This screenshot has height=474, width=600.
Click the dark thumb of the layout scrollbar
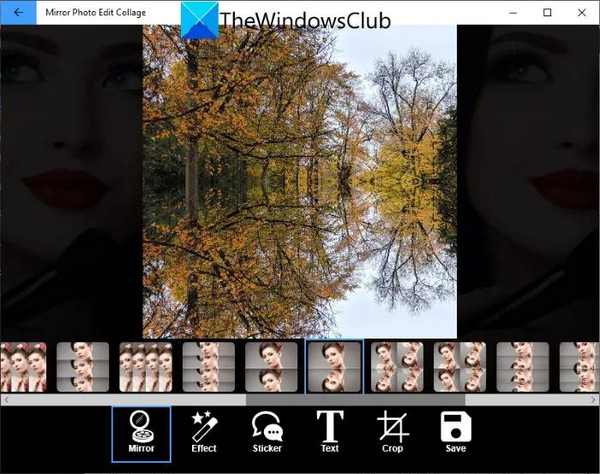(x=355, y=400)
